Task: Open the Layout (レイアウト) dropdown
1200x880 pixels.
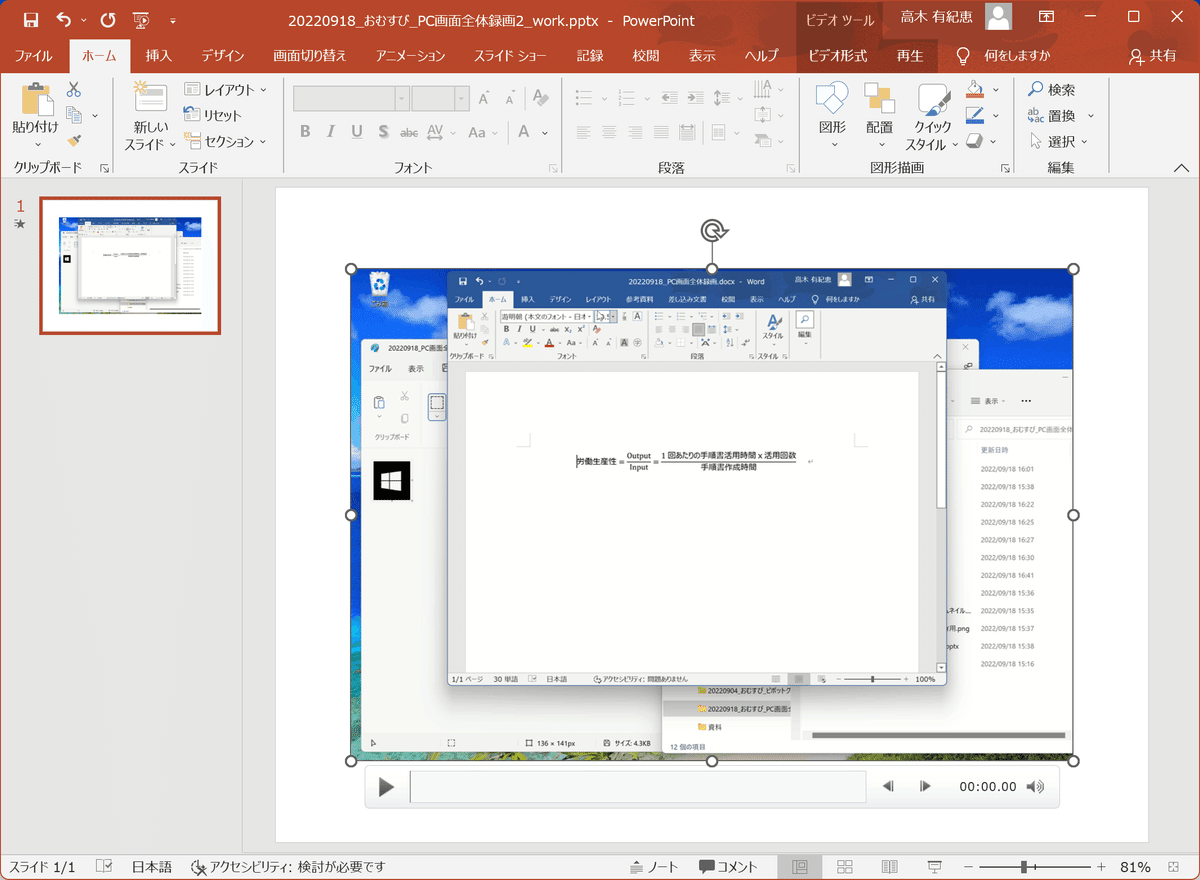Action: [x=226, y=90]
